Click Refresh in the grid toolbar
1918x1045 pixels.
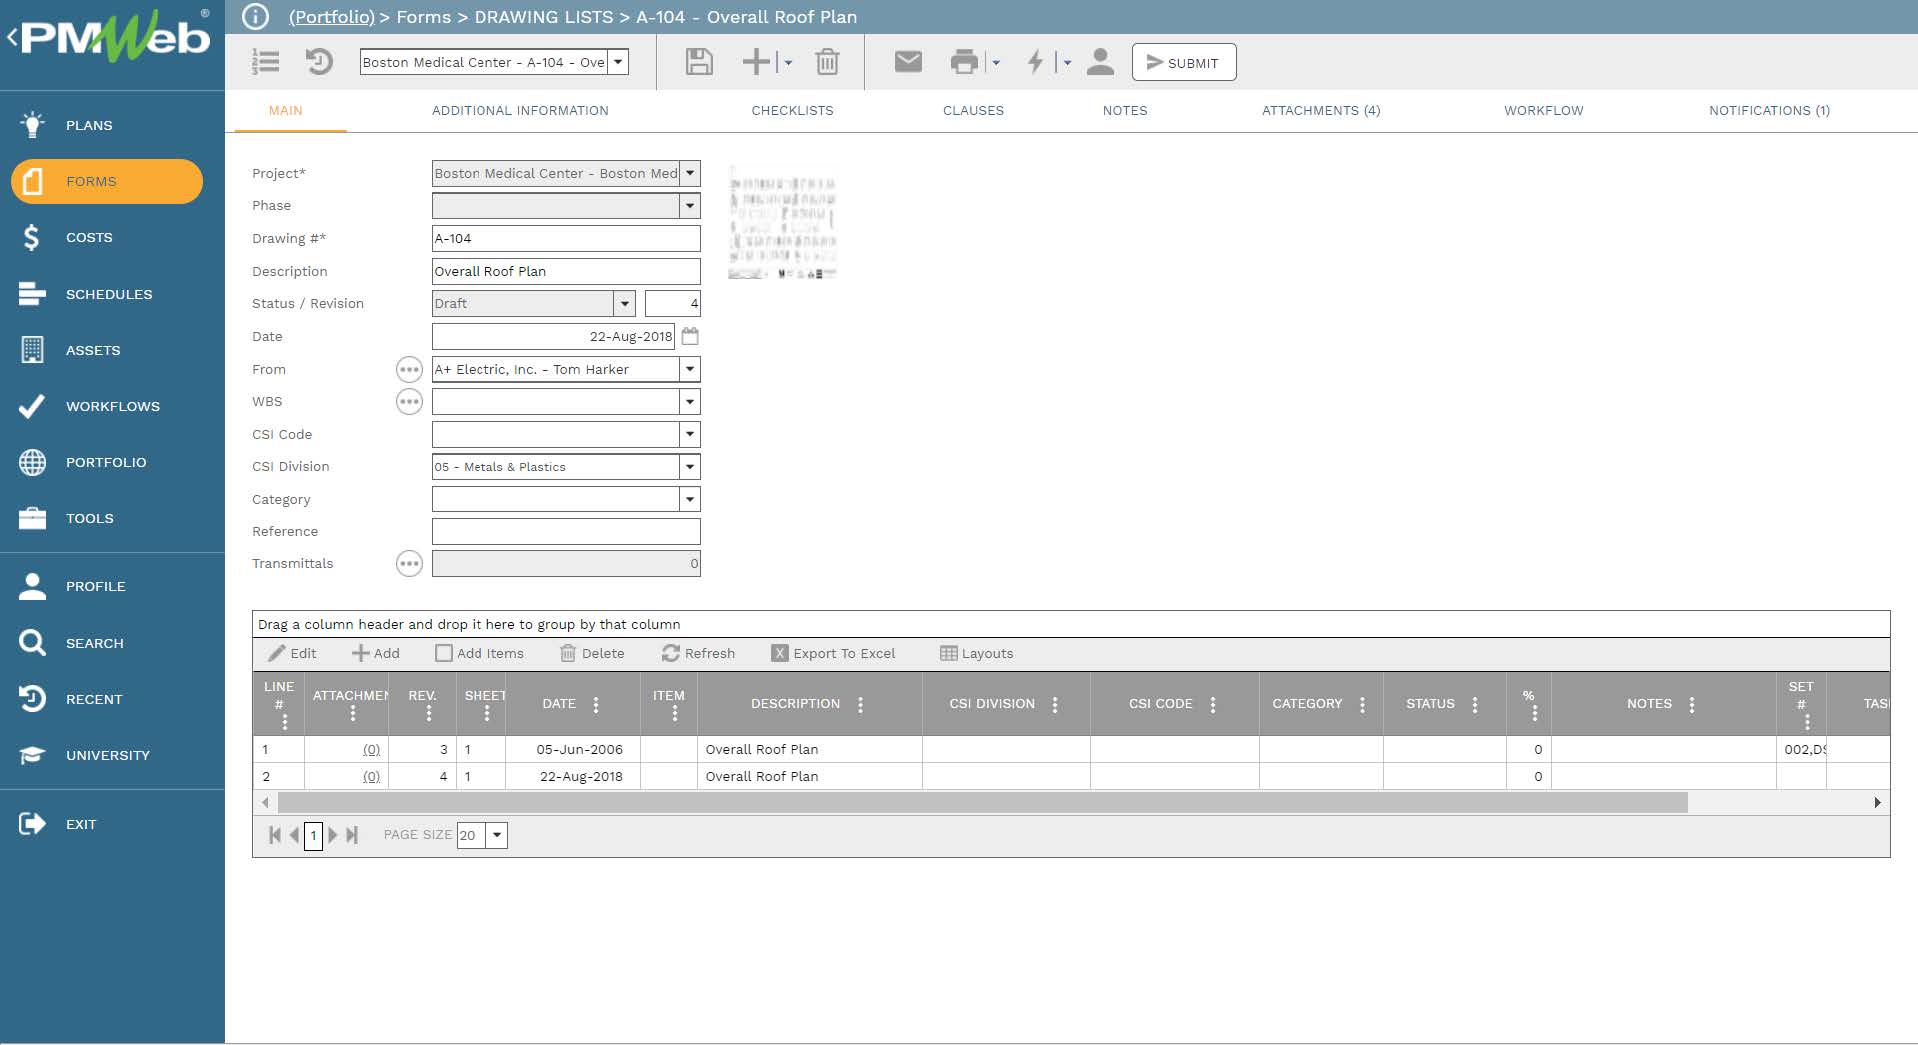click(698, 653)
